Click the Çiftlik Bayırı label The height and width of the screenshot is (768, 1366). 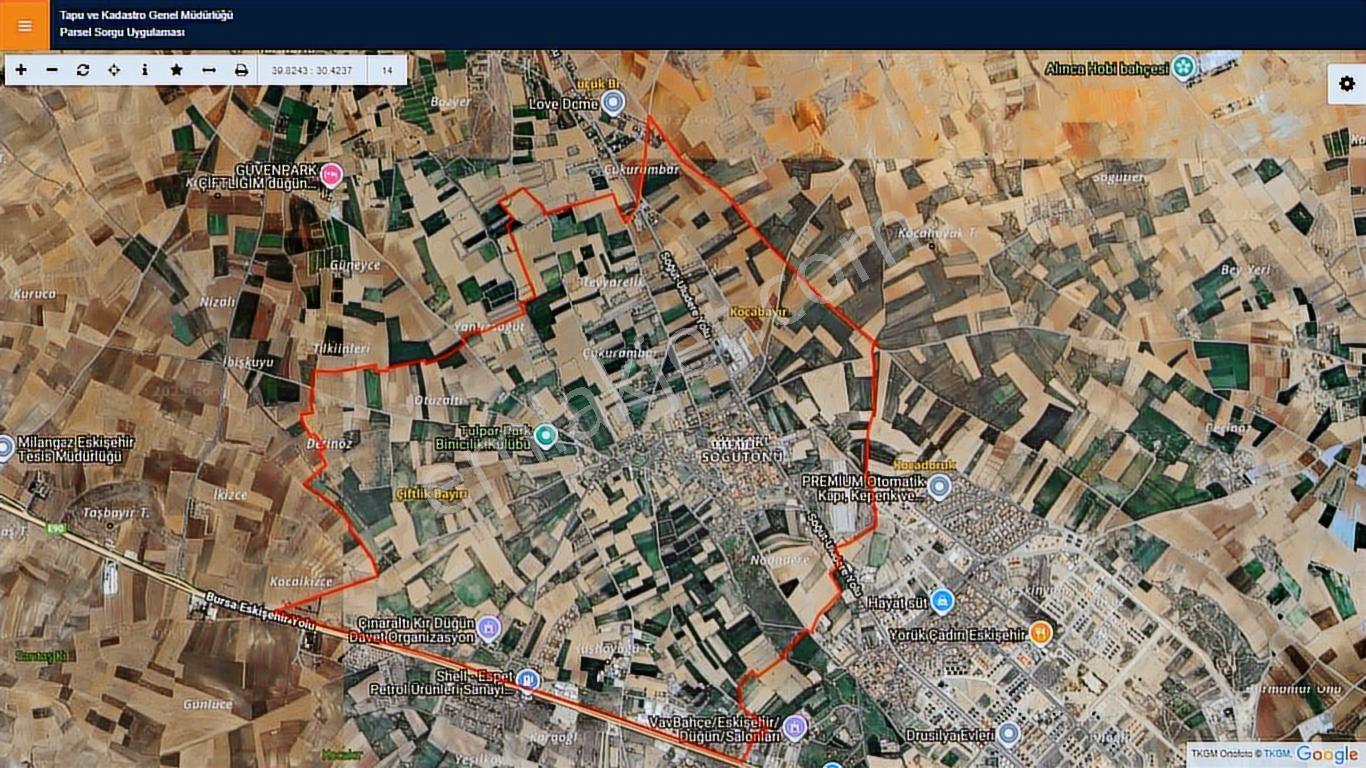click(x=432, y=494)
